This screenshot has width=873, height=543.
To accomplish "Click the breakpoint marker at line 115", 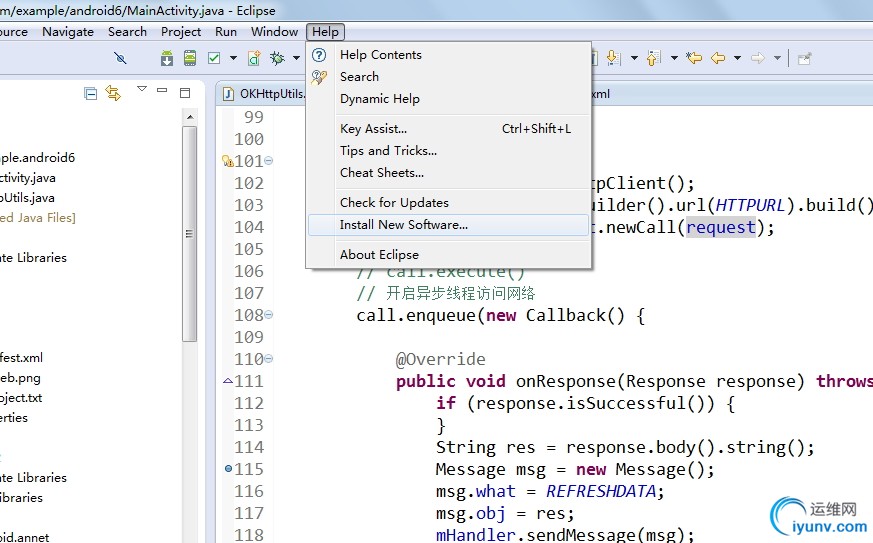I will point(228,468).
